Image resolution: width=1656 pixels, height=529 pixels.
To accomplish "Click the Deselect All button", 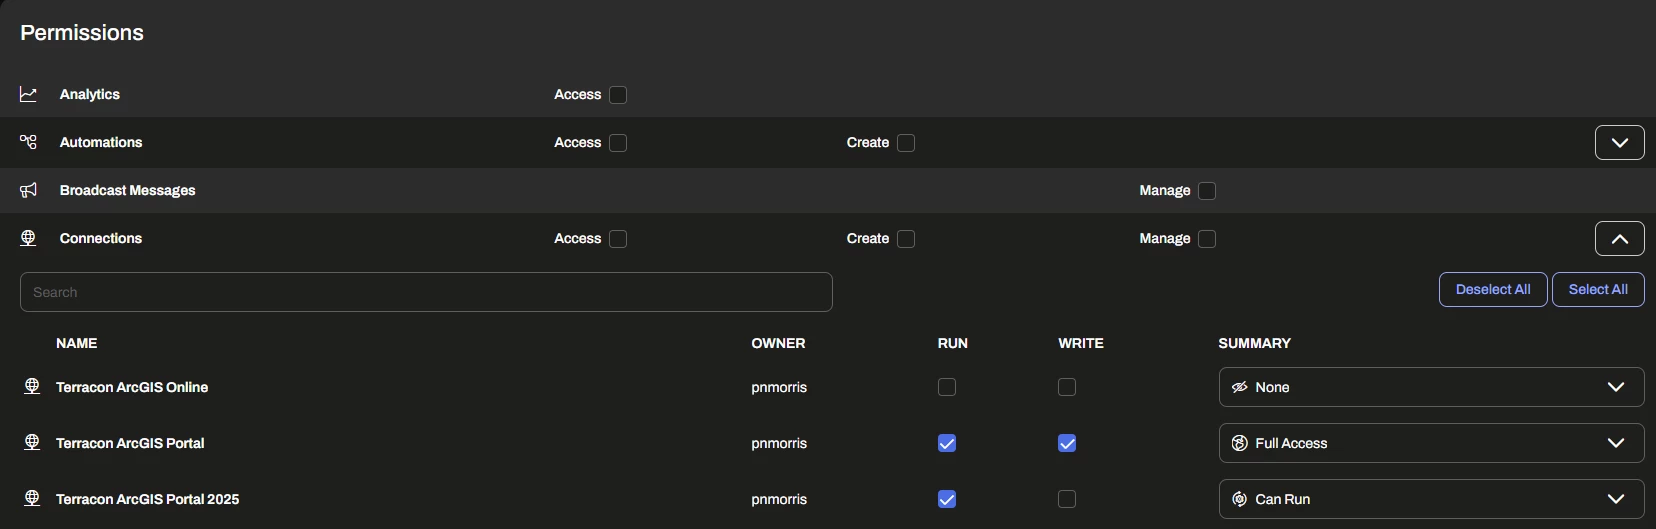I will pyautogui.click(x=1493, y=289).
